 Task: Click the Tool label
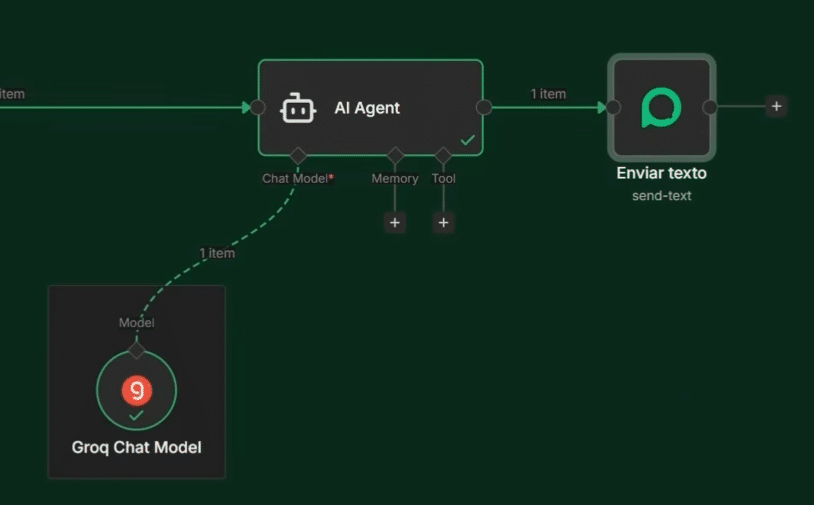tap(444, 179)
